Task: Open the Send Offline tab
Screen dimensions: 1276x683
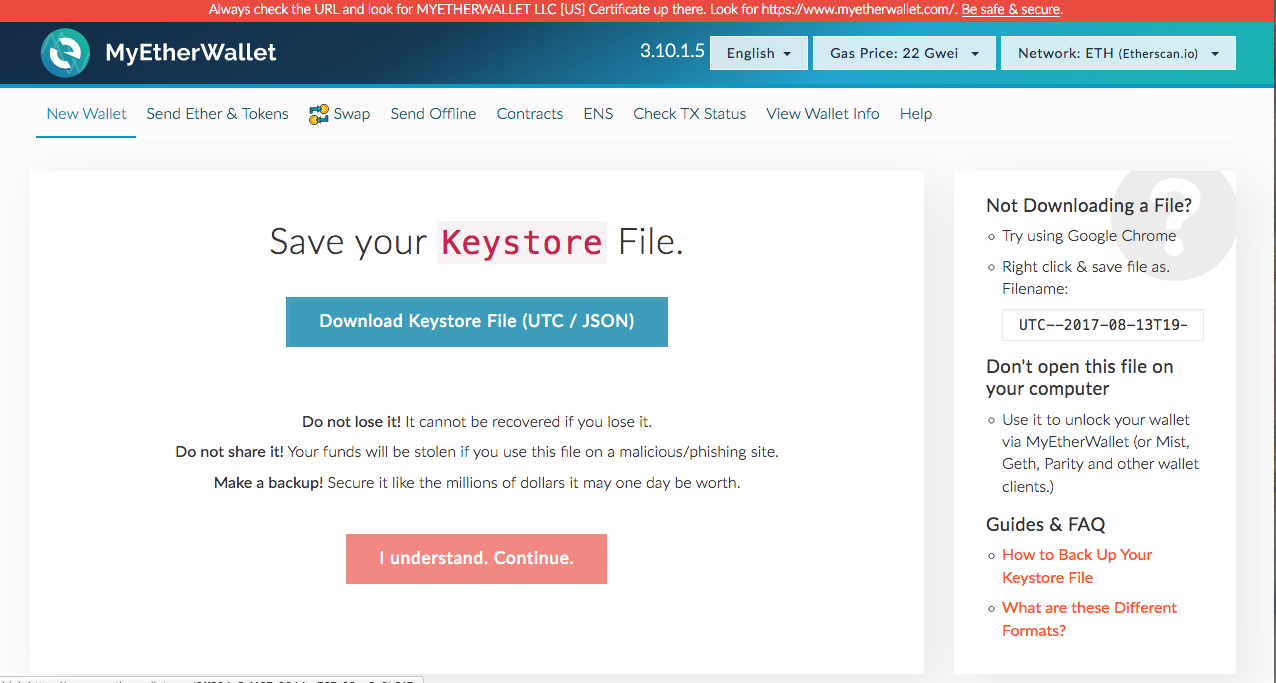Action: point(433,114)
